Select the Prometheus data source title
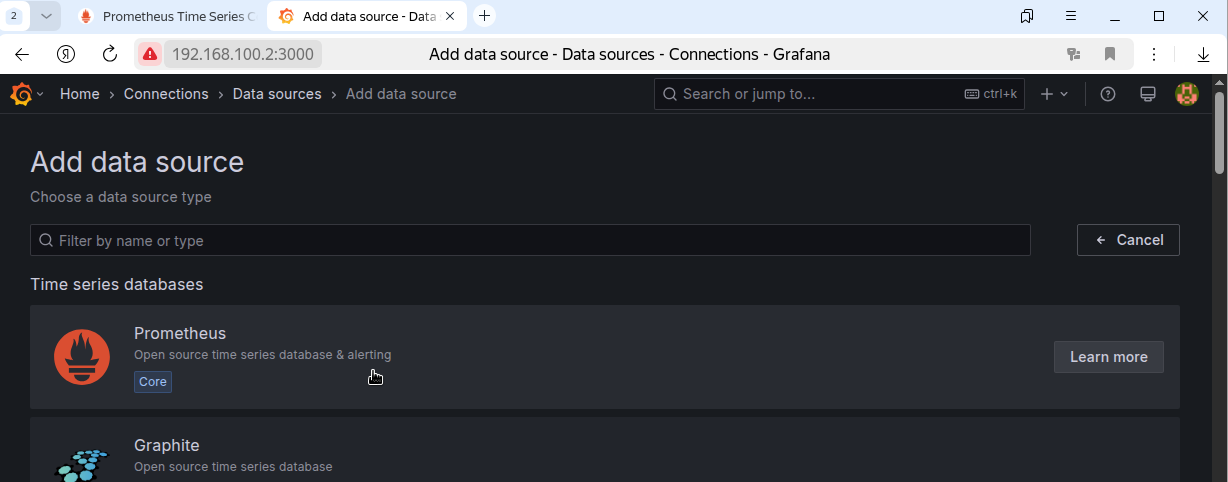The width and height of the screenshot is (1228, 482). point(180,333)
